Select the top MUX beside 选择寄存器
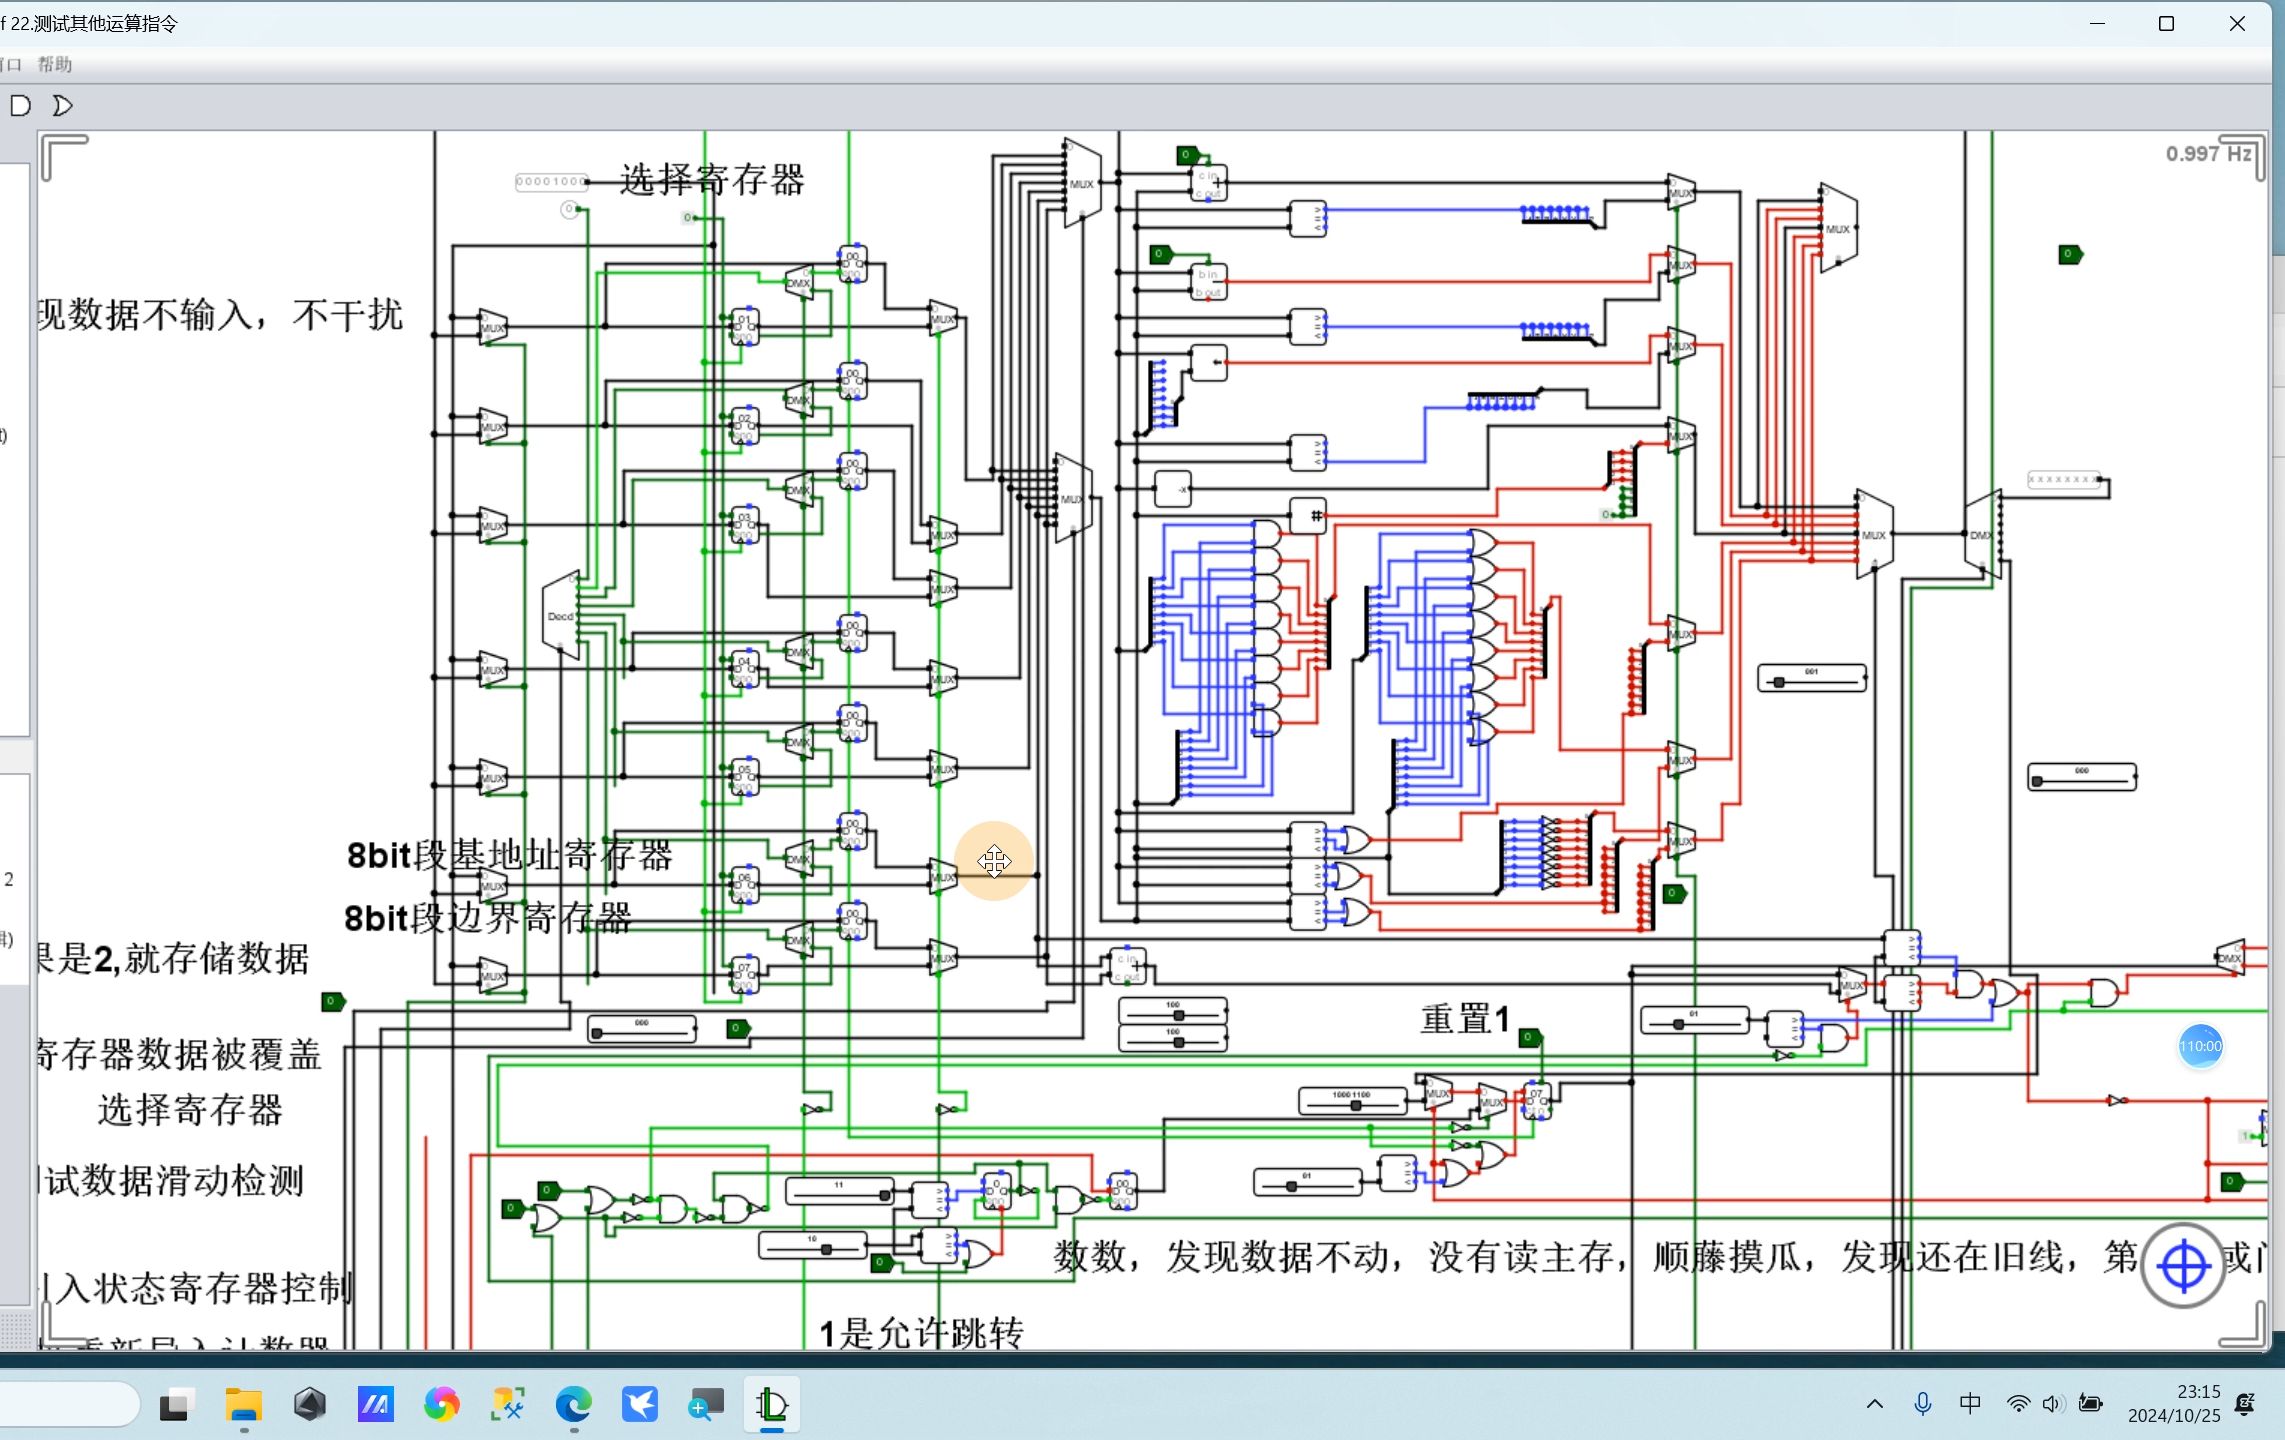Screen dimensions: 2285x1440 (1082, 183)
